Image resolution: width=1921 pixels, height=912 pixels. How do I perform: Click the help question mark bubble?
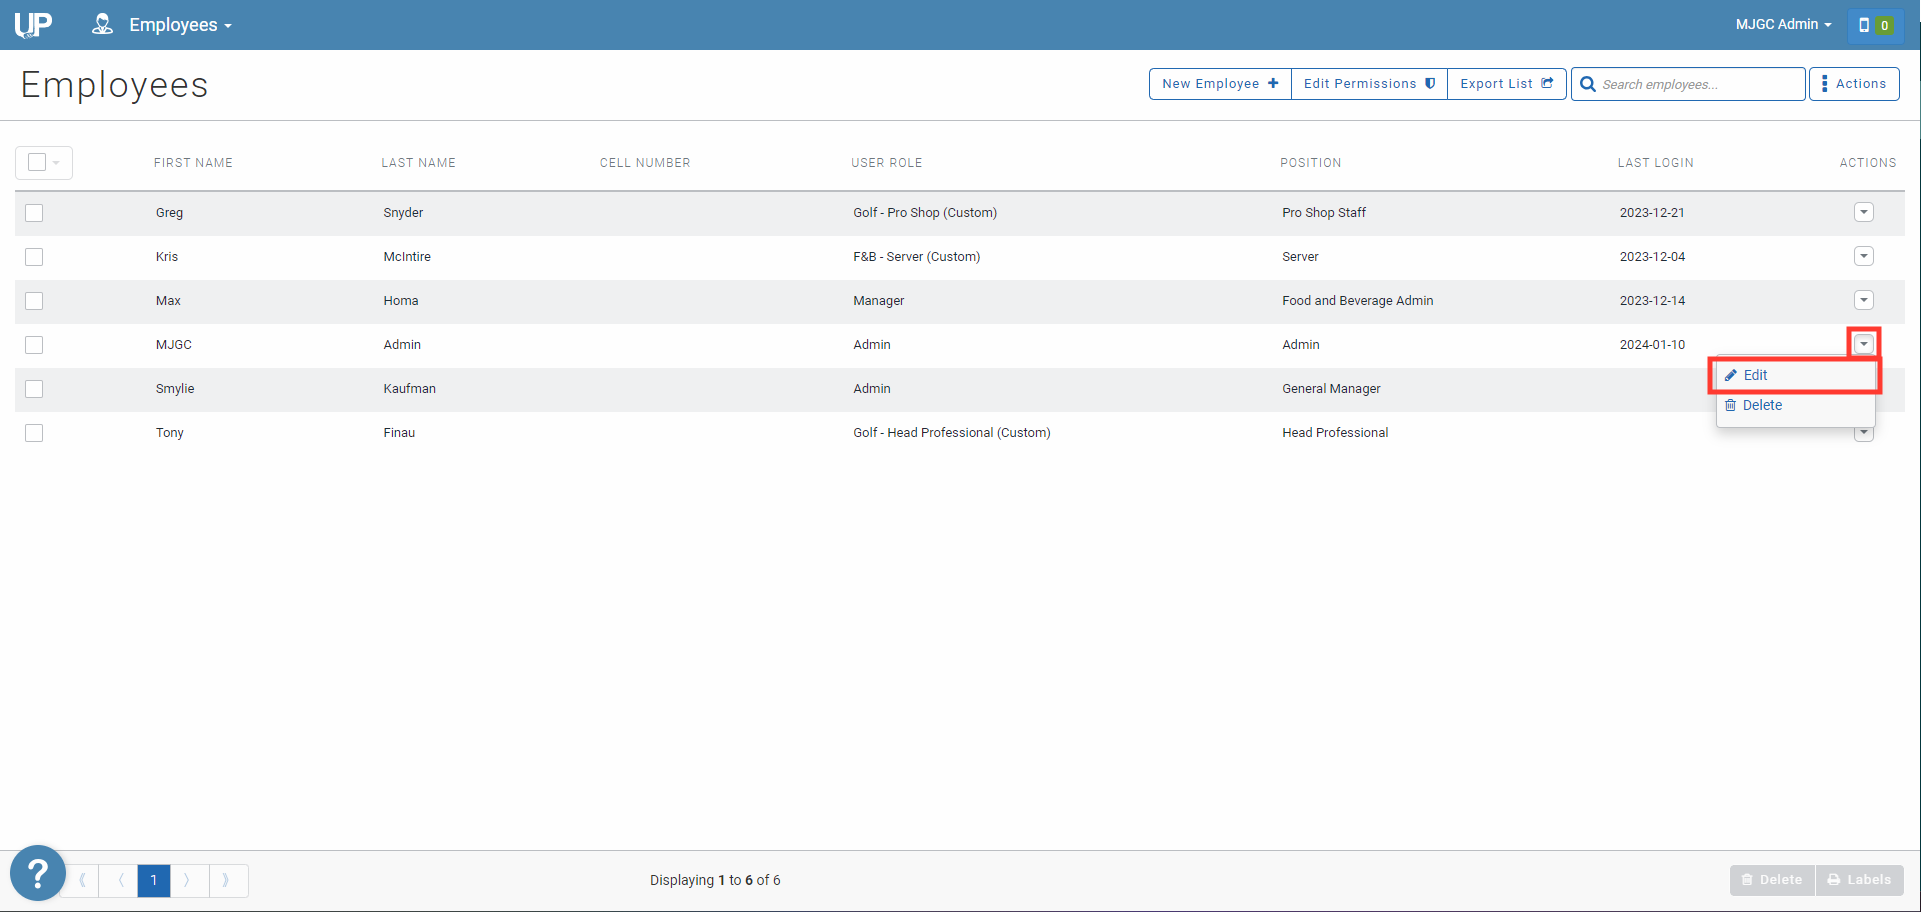click(37, 872)
